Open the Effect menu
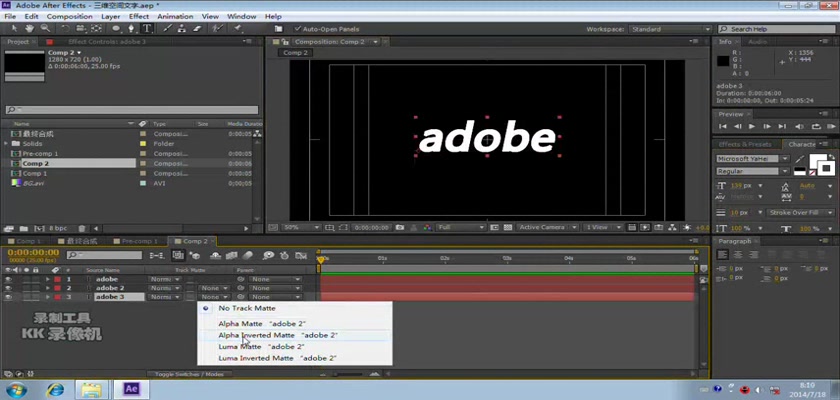This screenshot has height=400, width=840. click(139, 17)
